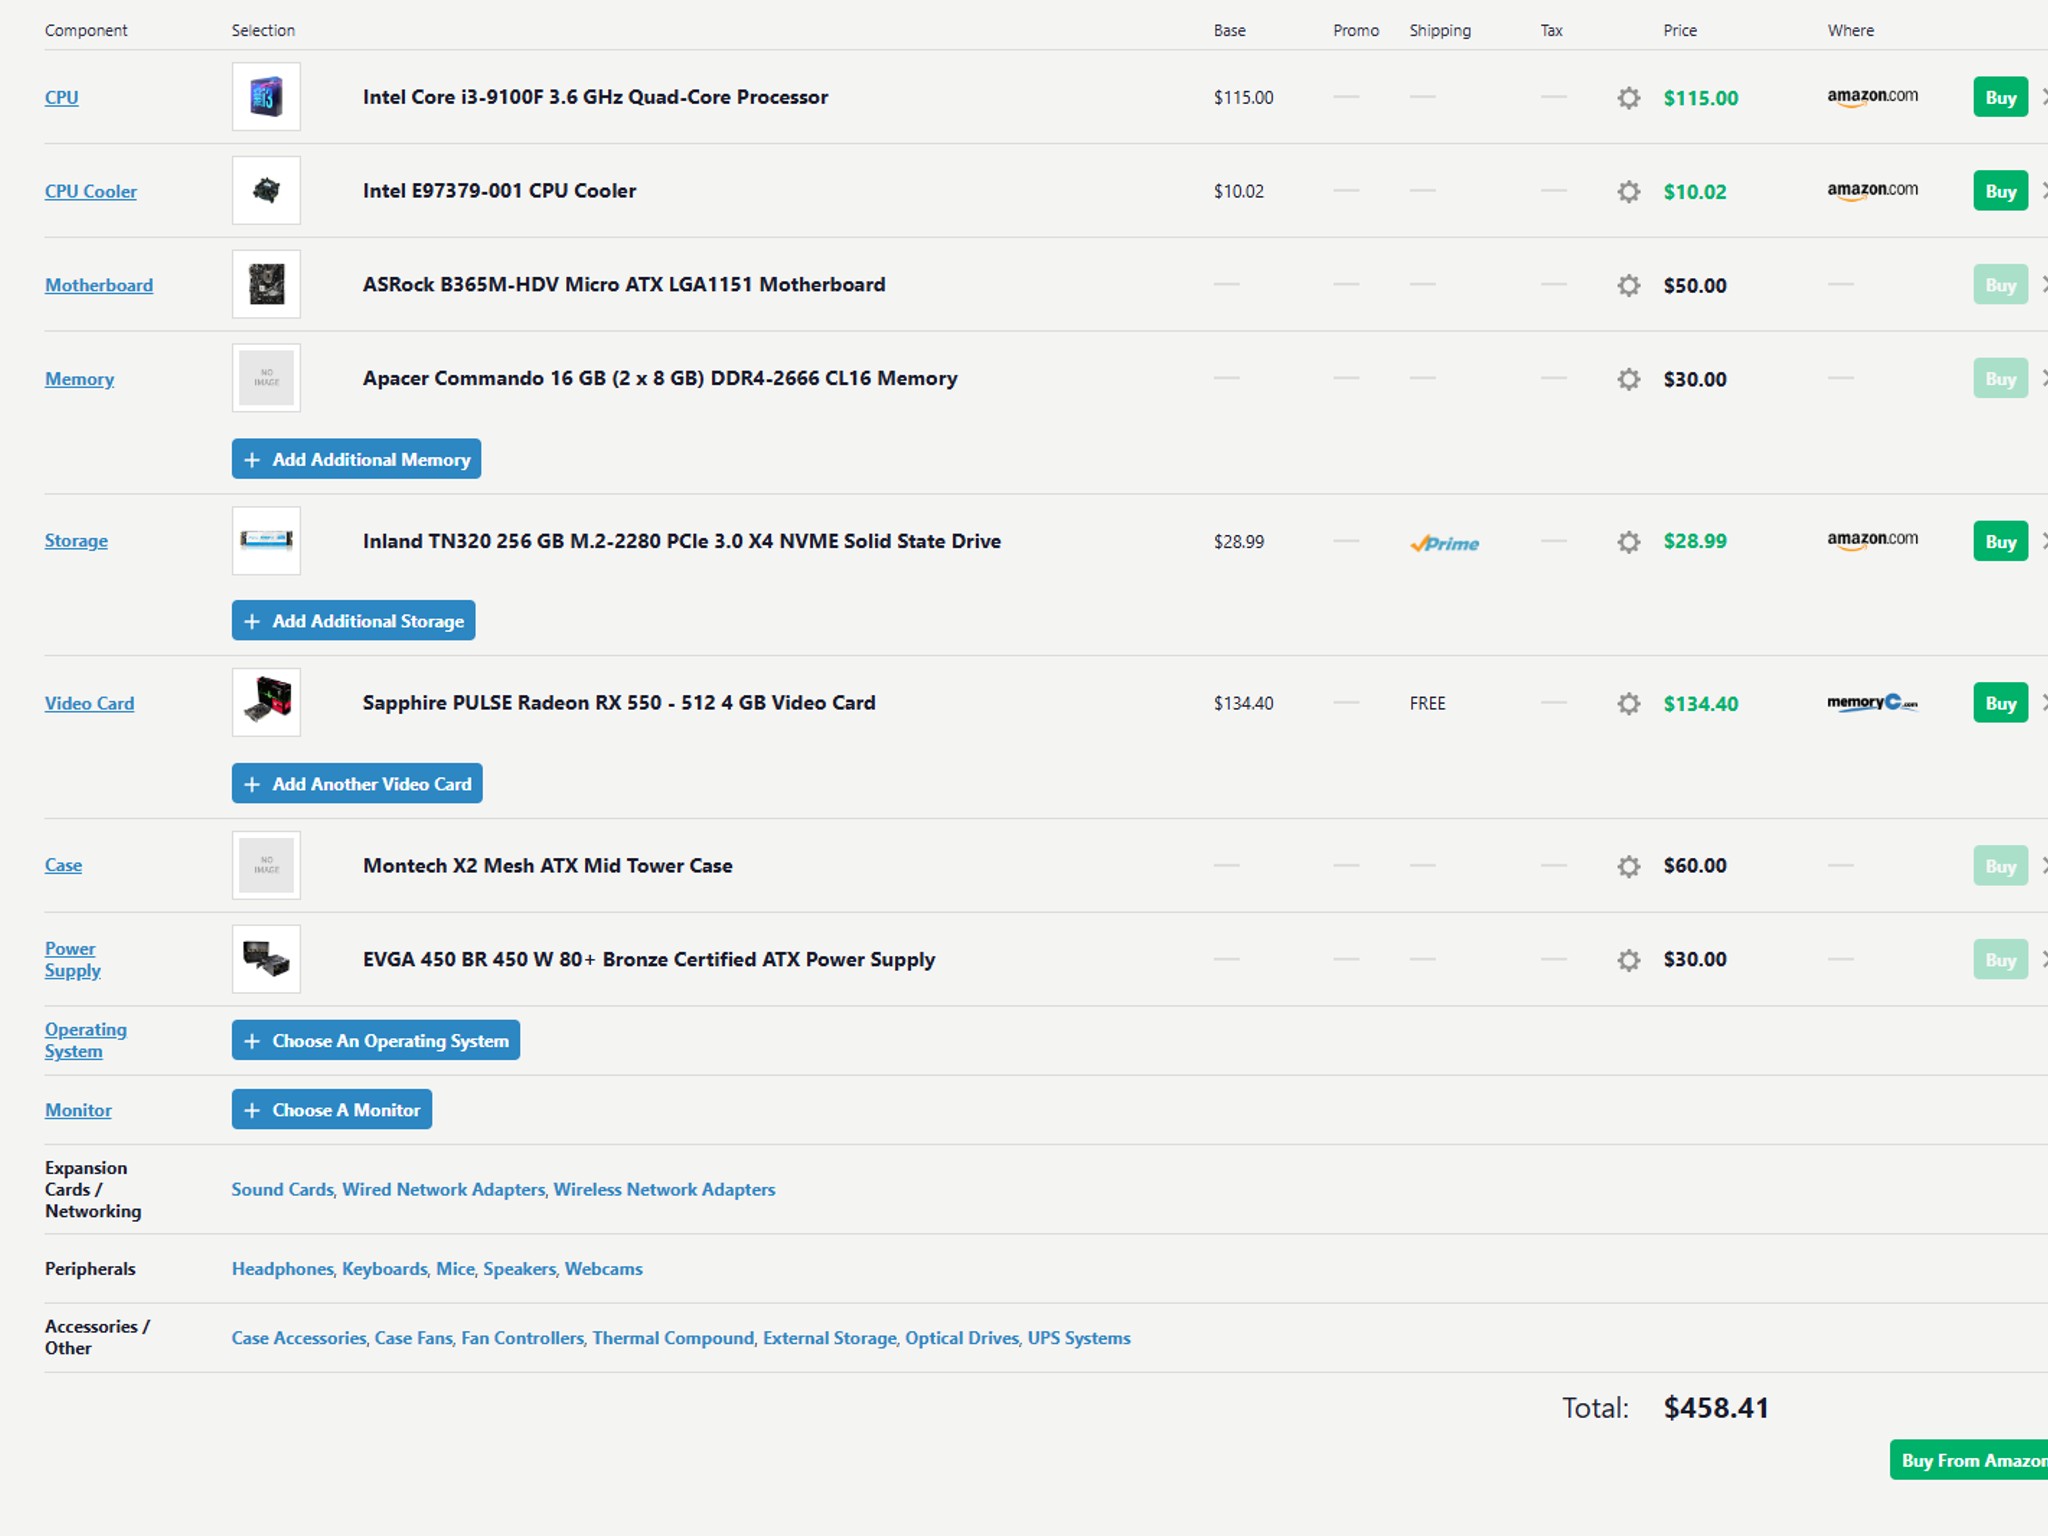This screenshot has width=2048, height=1536.
Task: Open price settings gear for Storage row
Action: point(1629,541)
